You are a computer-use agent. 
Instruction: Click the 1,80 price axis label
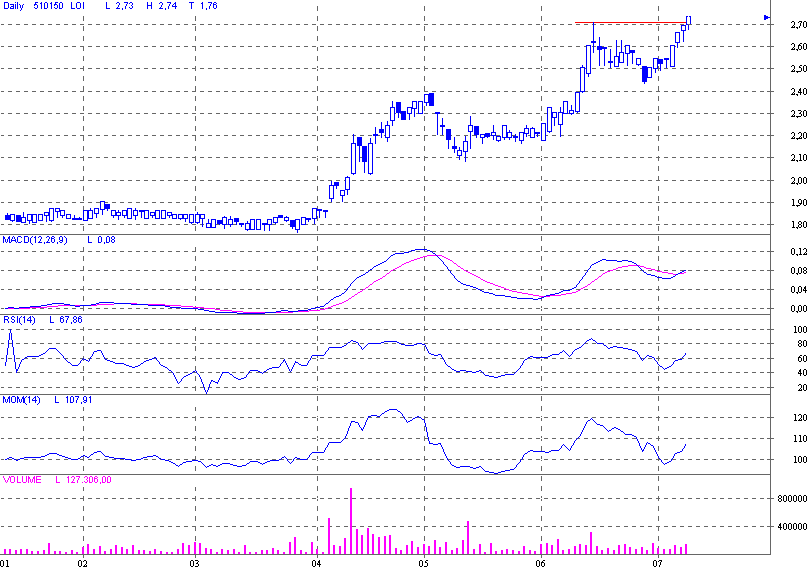click(x=789, y=225)
